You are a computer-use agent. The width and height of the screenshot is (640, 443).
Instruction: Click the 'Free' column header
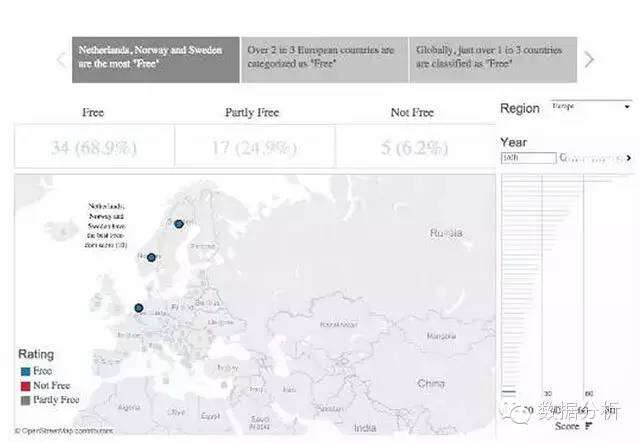93,112
